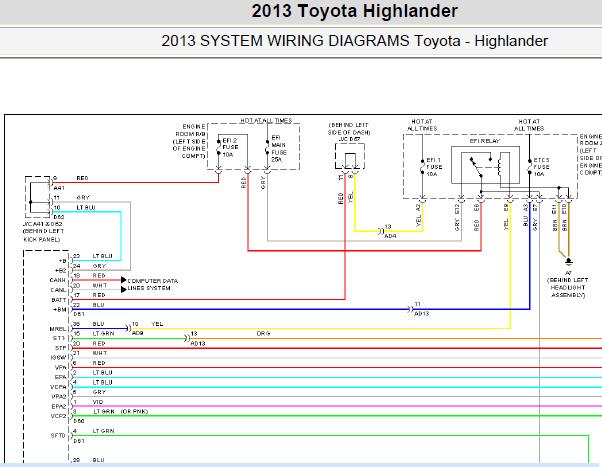Click the Behind Left Headlight Assembly label
Screen dimensions: 602x467
(x=568, y=287)
